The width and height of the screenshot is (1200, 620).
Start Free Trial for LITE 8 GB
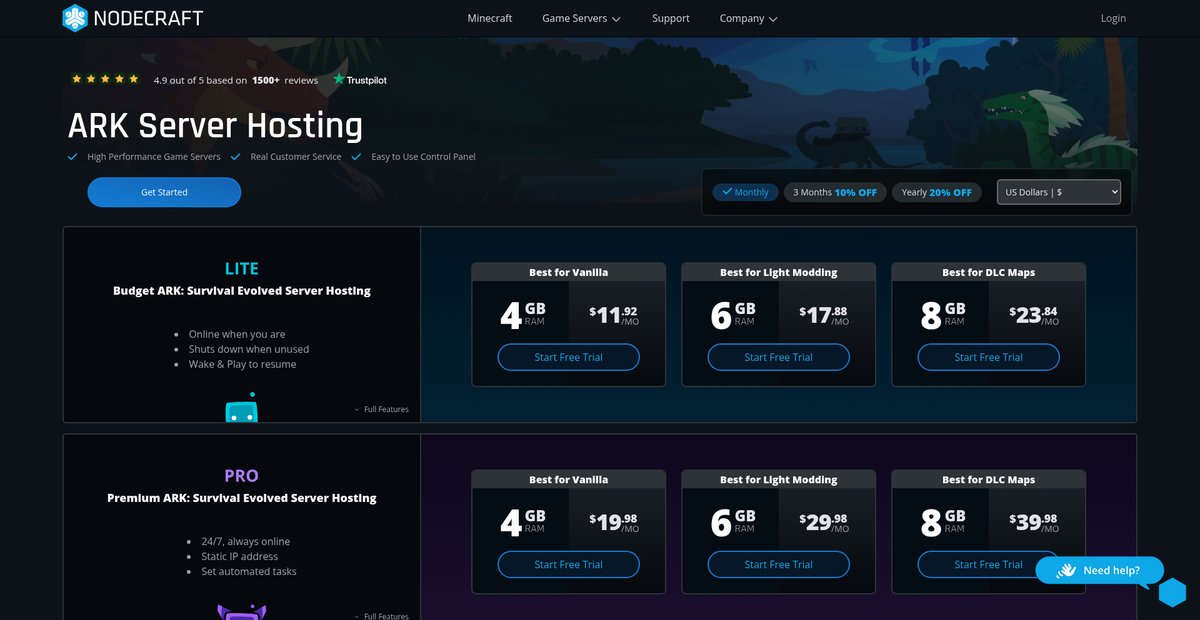click(x=988, y=357)
